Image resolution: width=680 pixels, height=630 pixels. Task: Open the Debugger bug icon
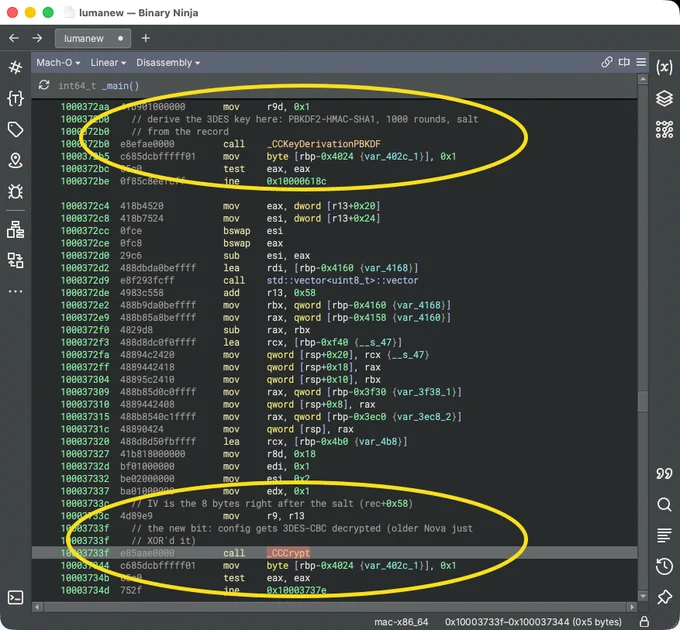(x=16, y=191)
